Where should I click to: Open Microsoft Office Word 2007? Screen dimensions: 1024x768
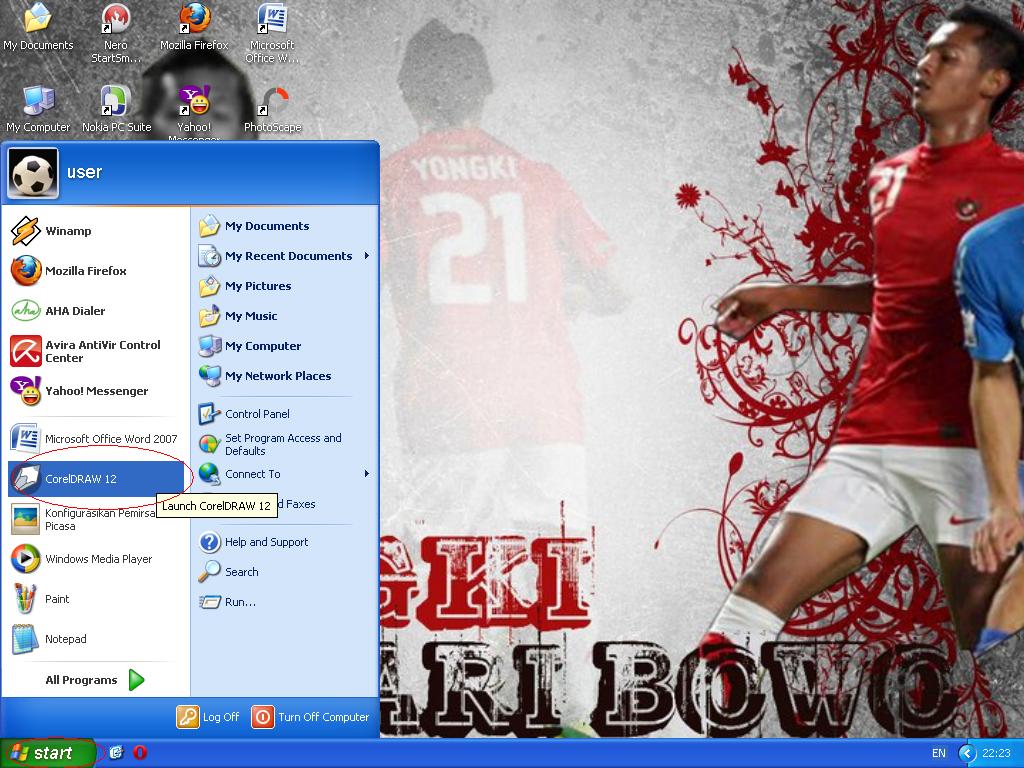tap(96, 439)
